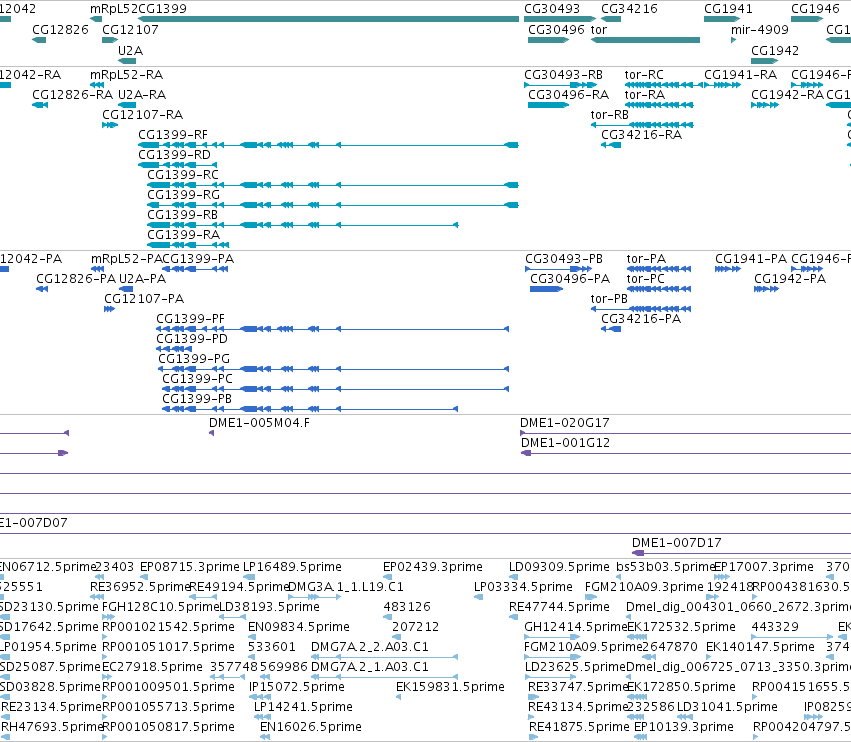
Task: Click the CG1399 gene label in top track
Action: point(162,9)
